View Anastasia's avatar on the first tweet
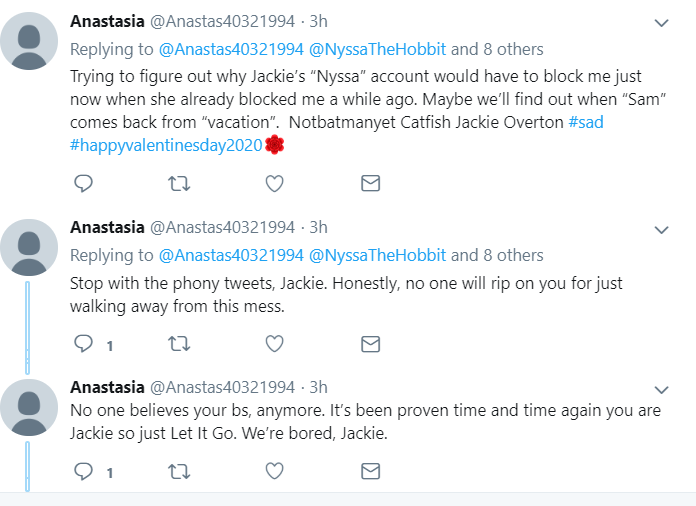 point(29,41)
